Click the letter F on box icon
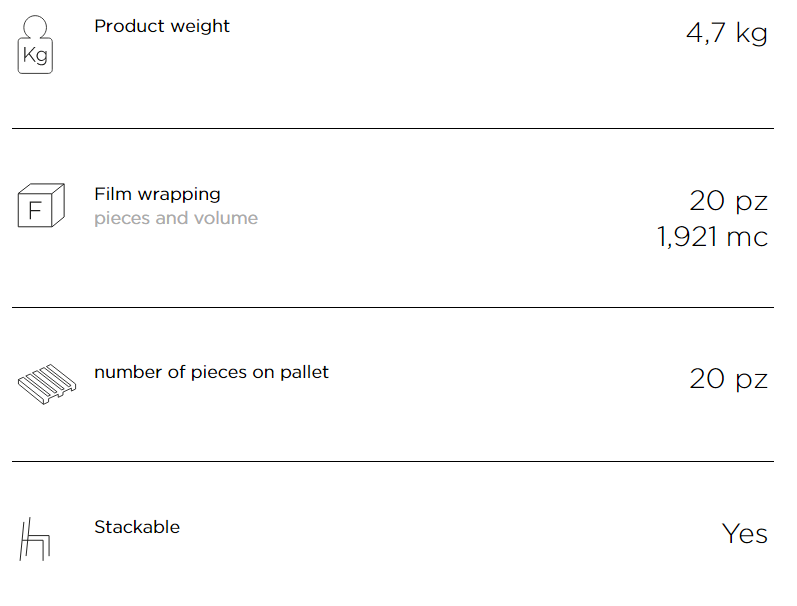 35,210
